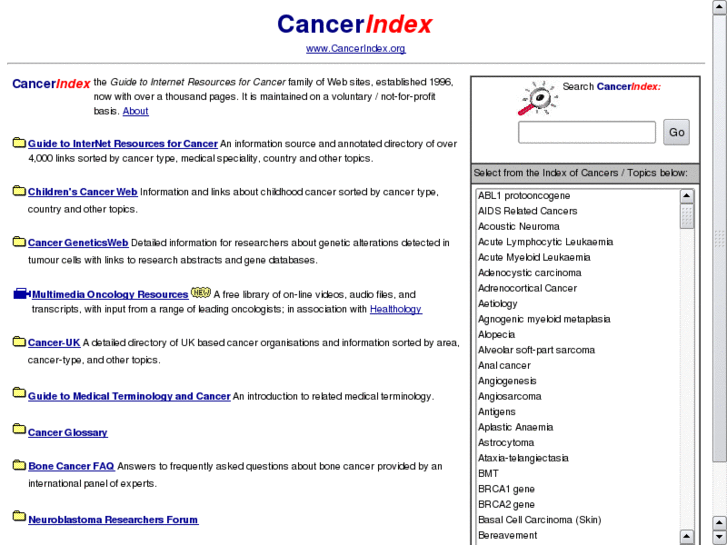Select Angiosarcoma in the topic list

click(x=577, y=396)
